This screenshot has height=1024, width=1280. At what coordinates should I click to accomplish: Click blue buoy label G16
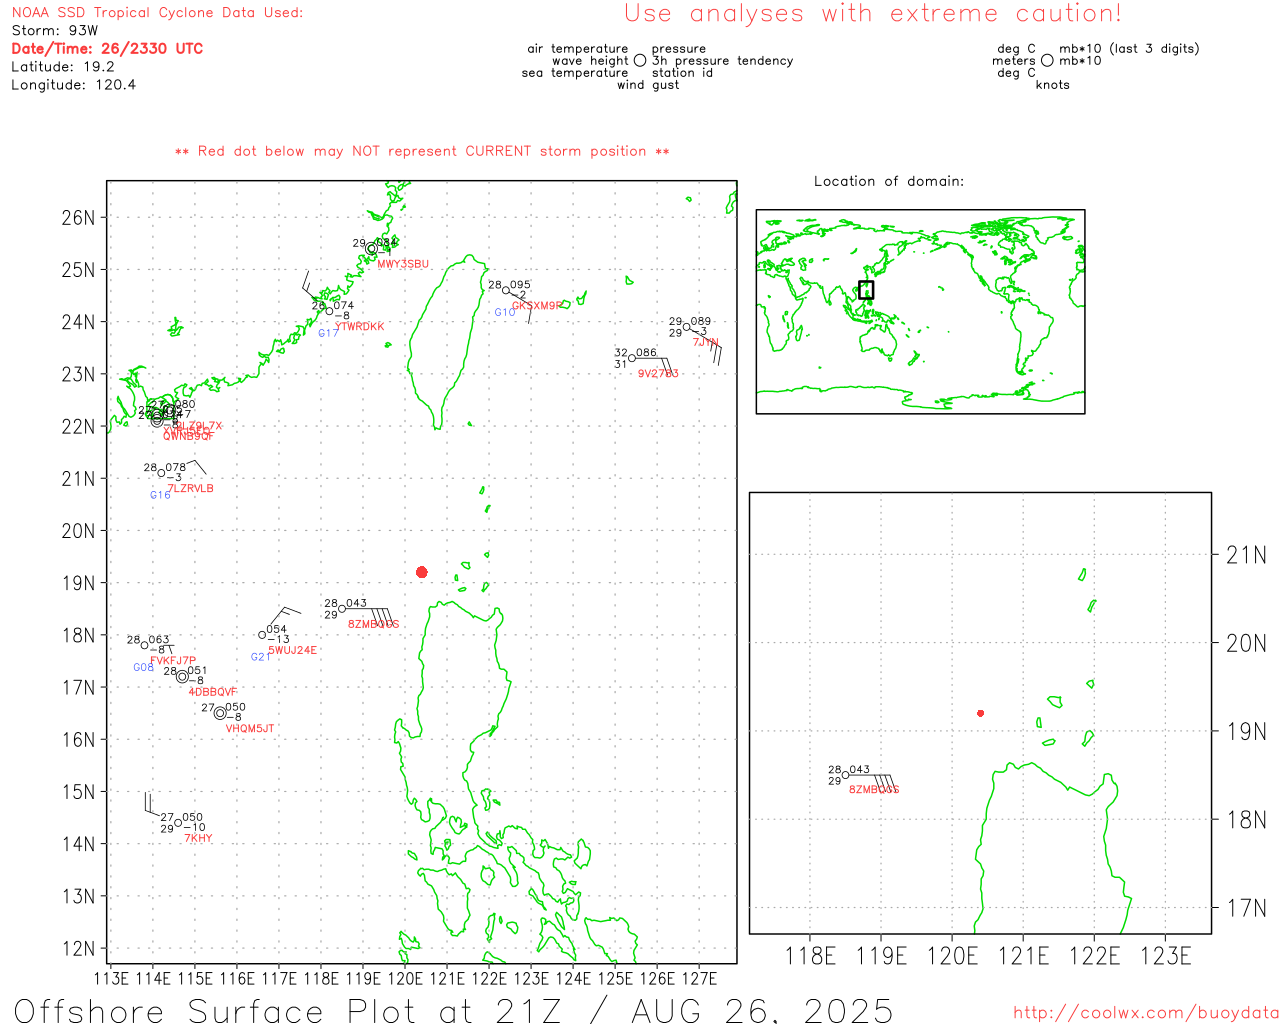coord(160,495)
